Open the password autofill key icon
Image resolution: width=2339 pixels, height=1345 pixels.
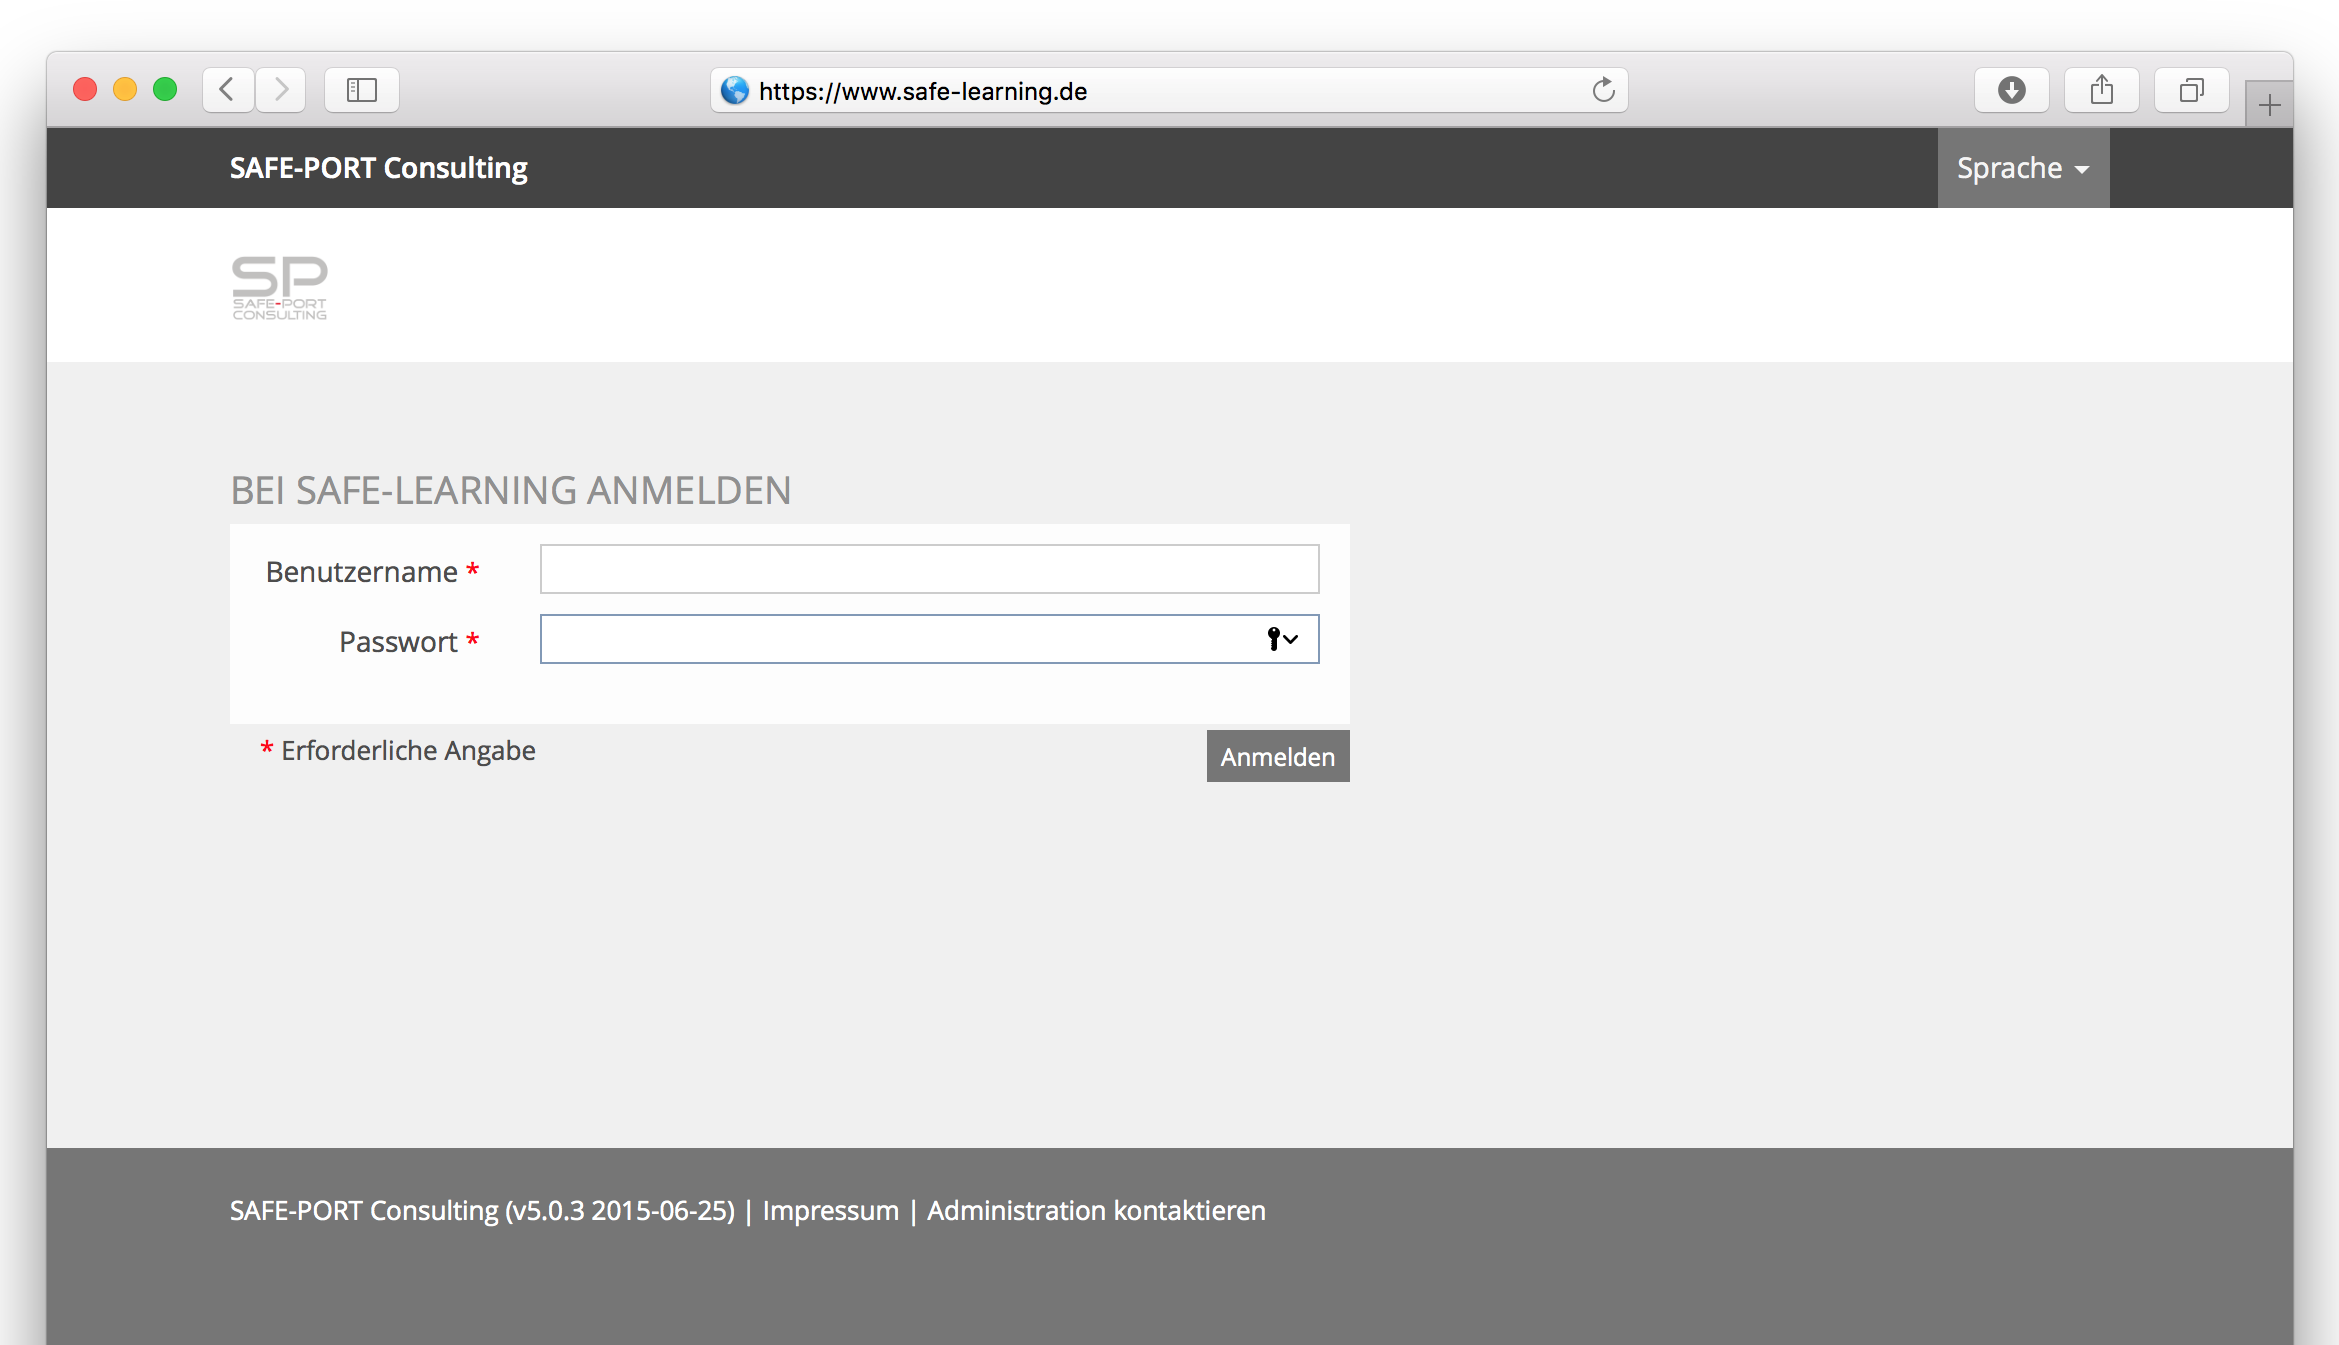tap(1282, 639)
